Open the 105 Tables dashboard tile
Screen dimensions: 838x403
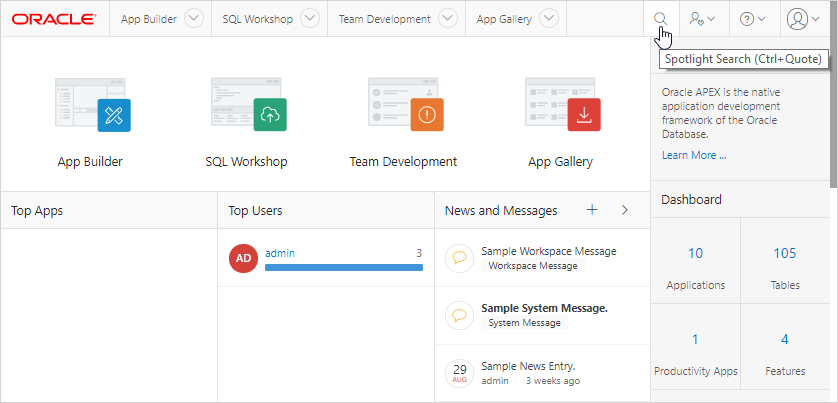(x=785, y=261)
